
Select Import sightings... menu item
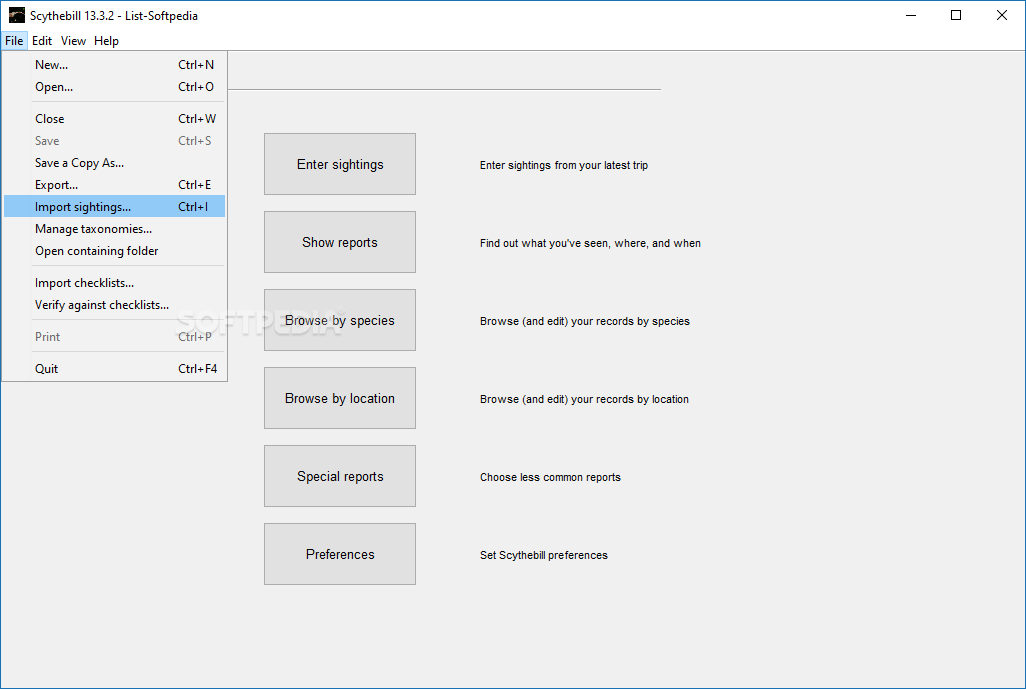click(115, 207)
